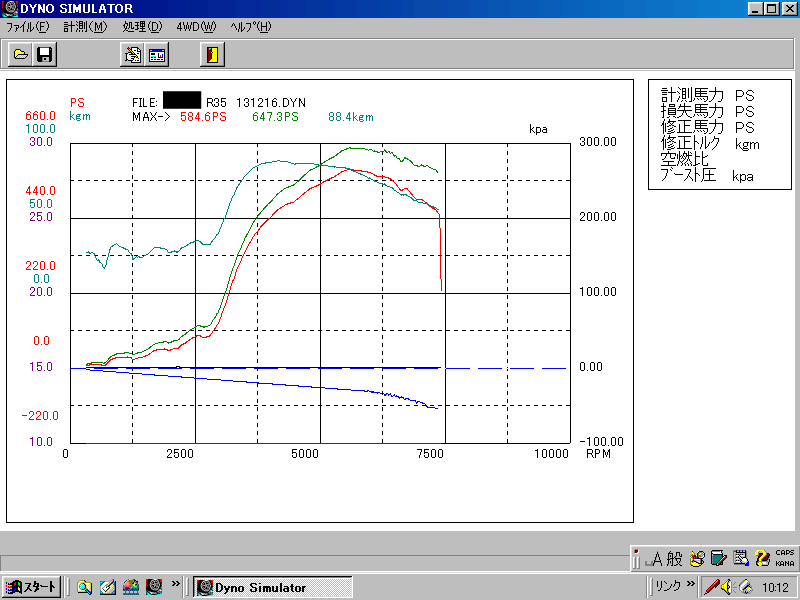Click the data edit toolbar icon
Viewport: 800px width, 600px height.
[131, 55]
